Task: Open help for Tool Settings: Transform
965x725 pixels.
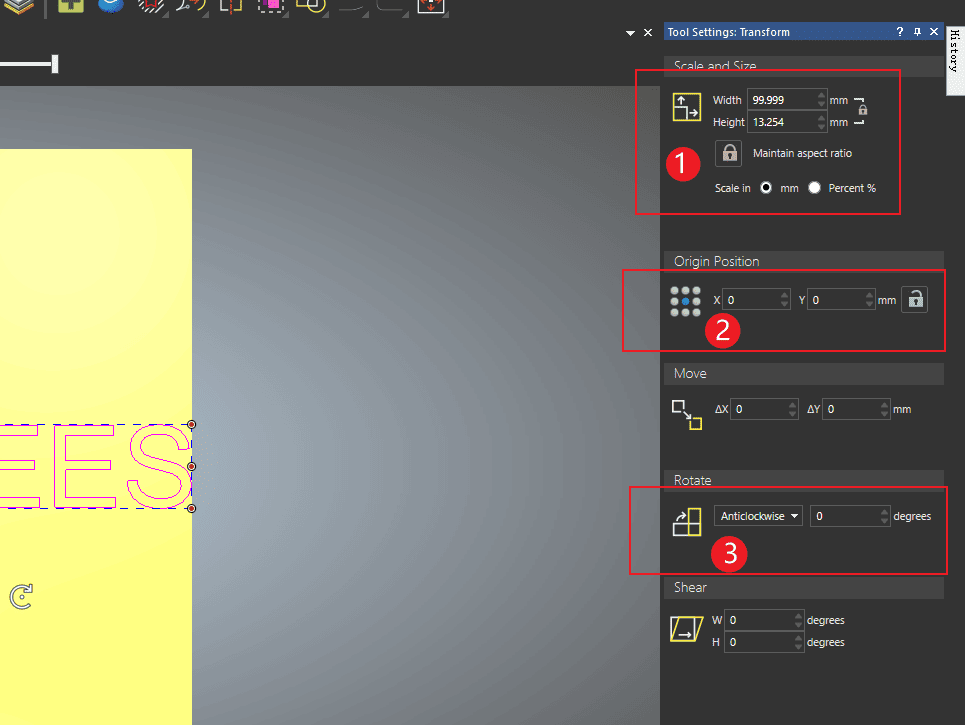Action: [x=900, y=32]
